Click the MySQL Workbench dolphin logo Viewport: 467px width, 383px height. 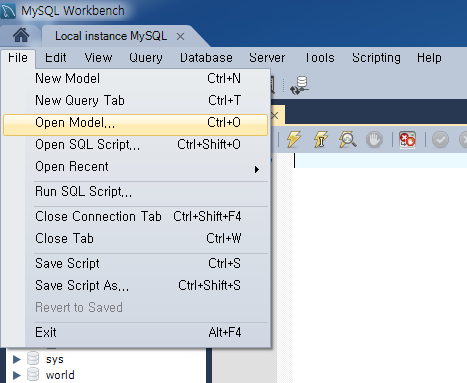(x=8, y=11)
